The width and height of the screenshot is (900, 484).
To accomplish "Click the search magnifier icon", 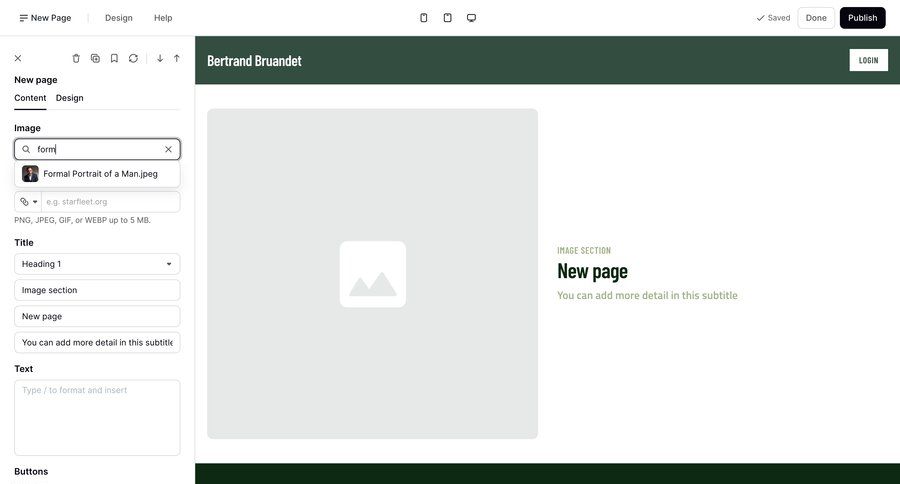I will 26,149.
